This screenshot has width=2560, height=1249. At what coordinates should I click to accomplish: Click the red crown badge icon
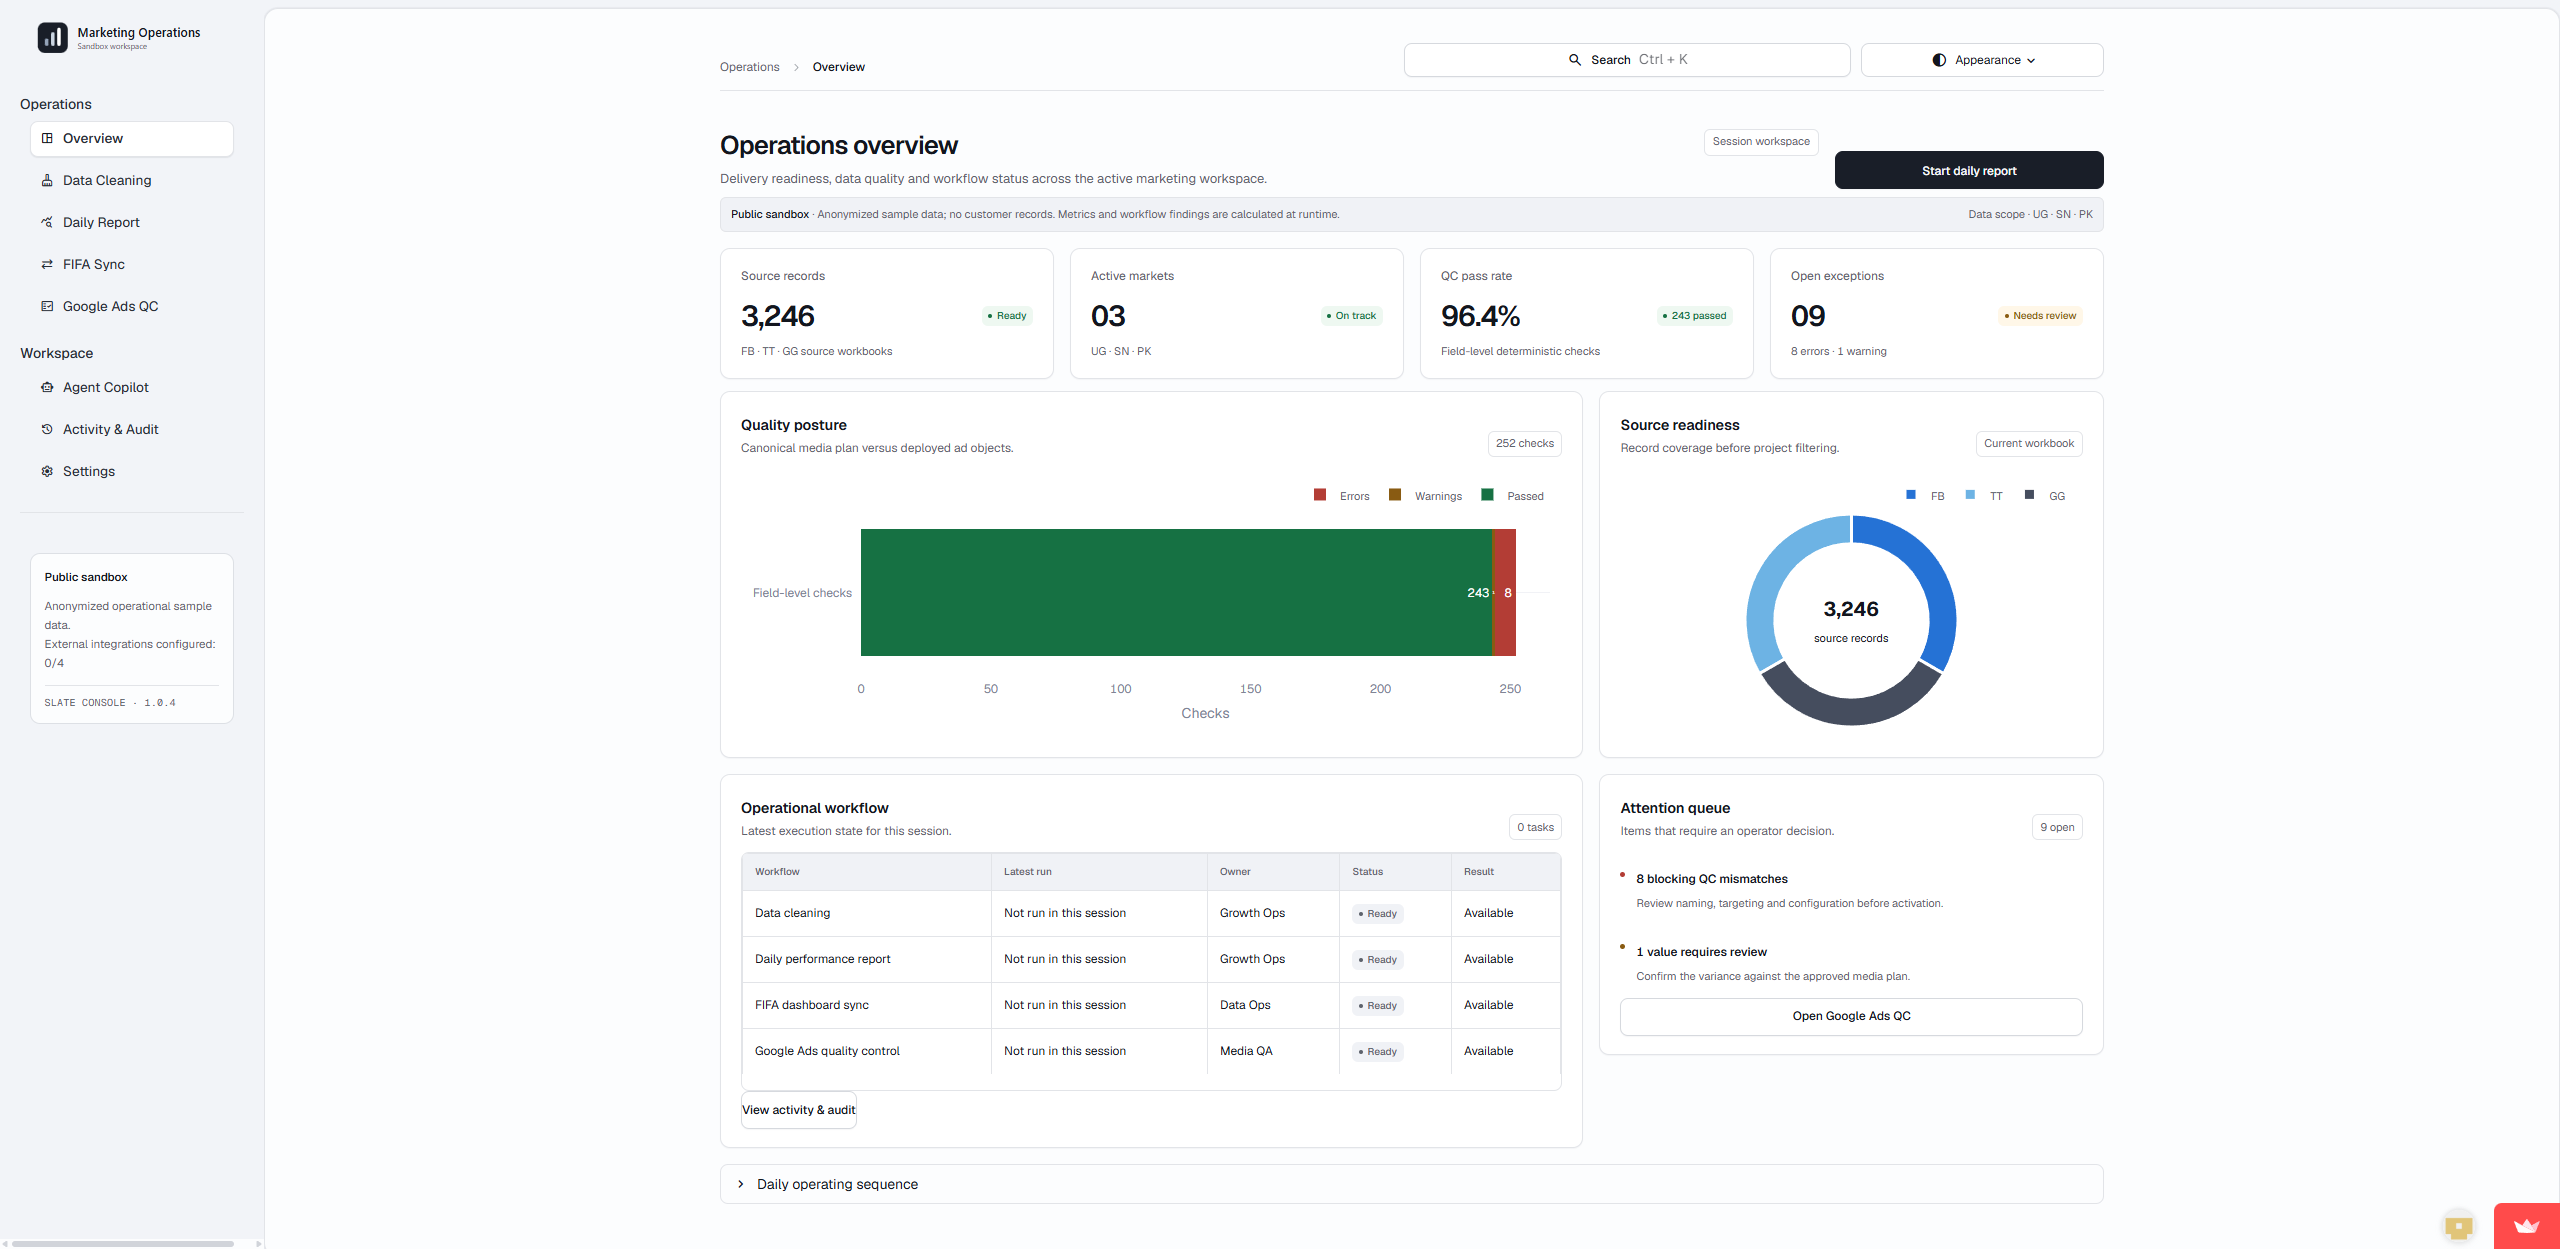pyautogui.click(x=2527, y=1226)
